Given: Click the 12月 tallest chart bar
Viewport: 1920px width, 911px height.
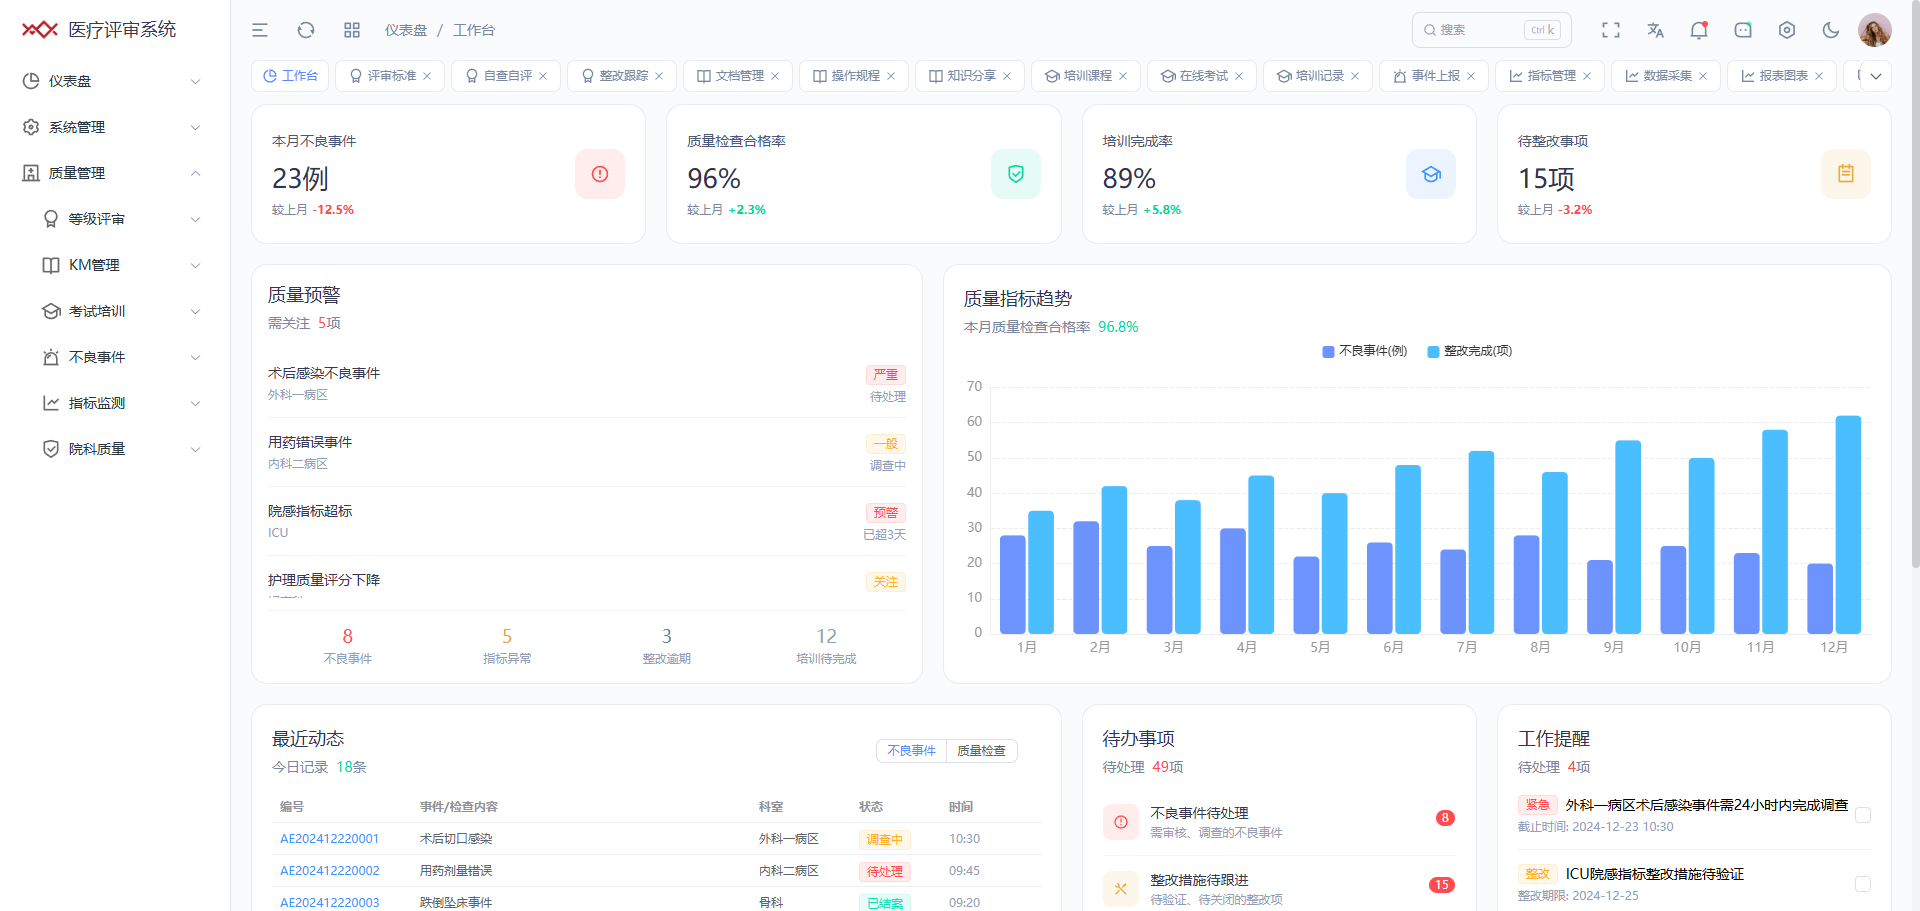Looking at the screenshot, I should click(x=1848, y=525).
